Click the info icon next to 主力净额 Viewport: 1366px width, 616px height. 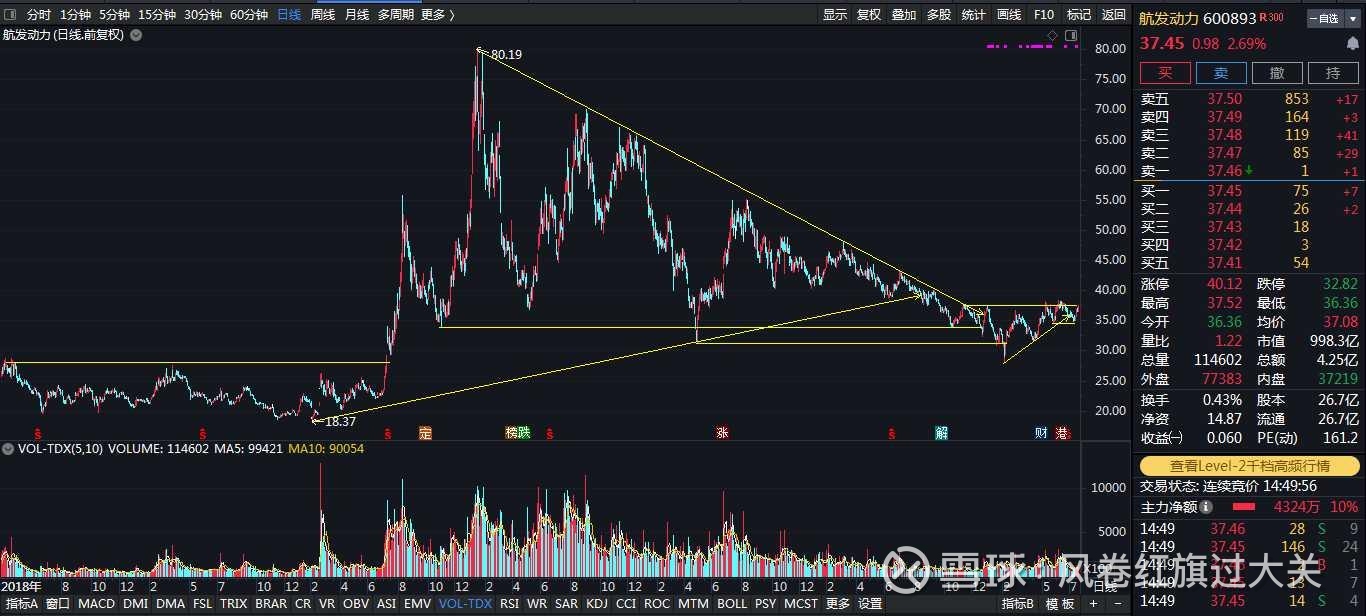tap(1206, 508)
